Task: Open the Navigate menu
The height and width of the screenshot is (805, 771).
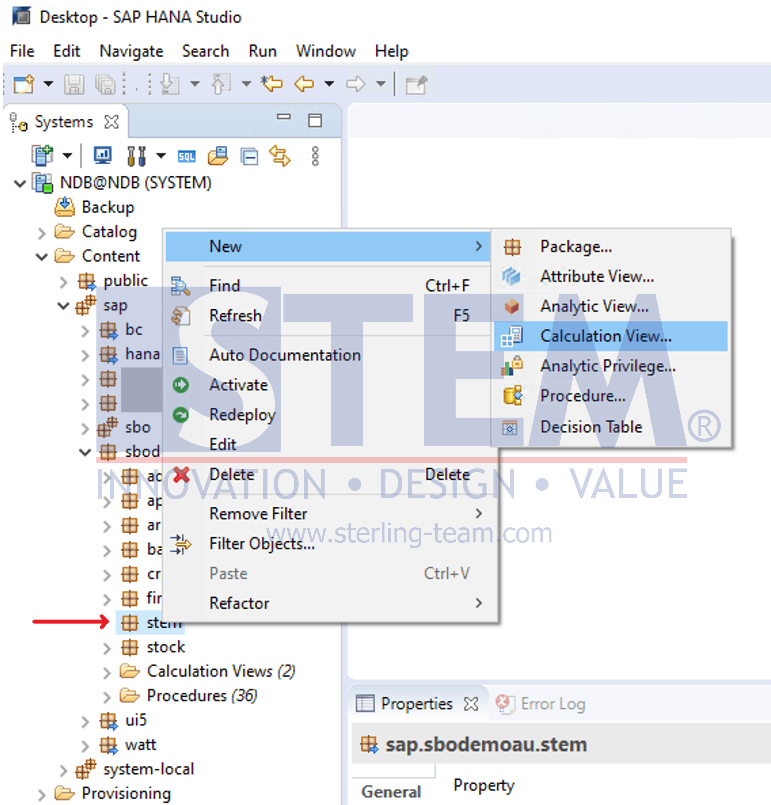Action: [131, 51]
